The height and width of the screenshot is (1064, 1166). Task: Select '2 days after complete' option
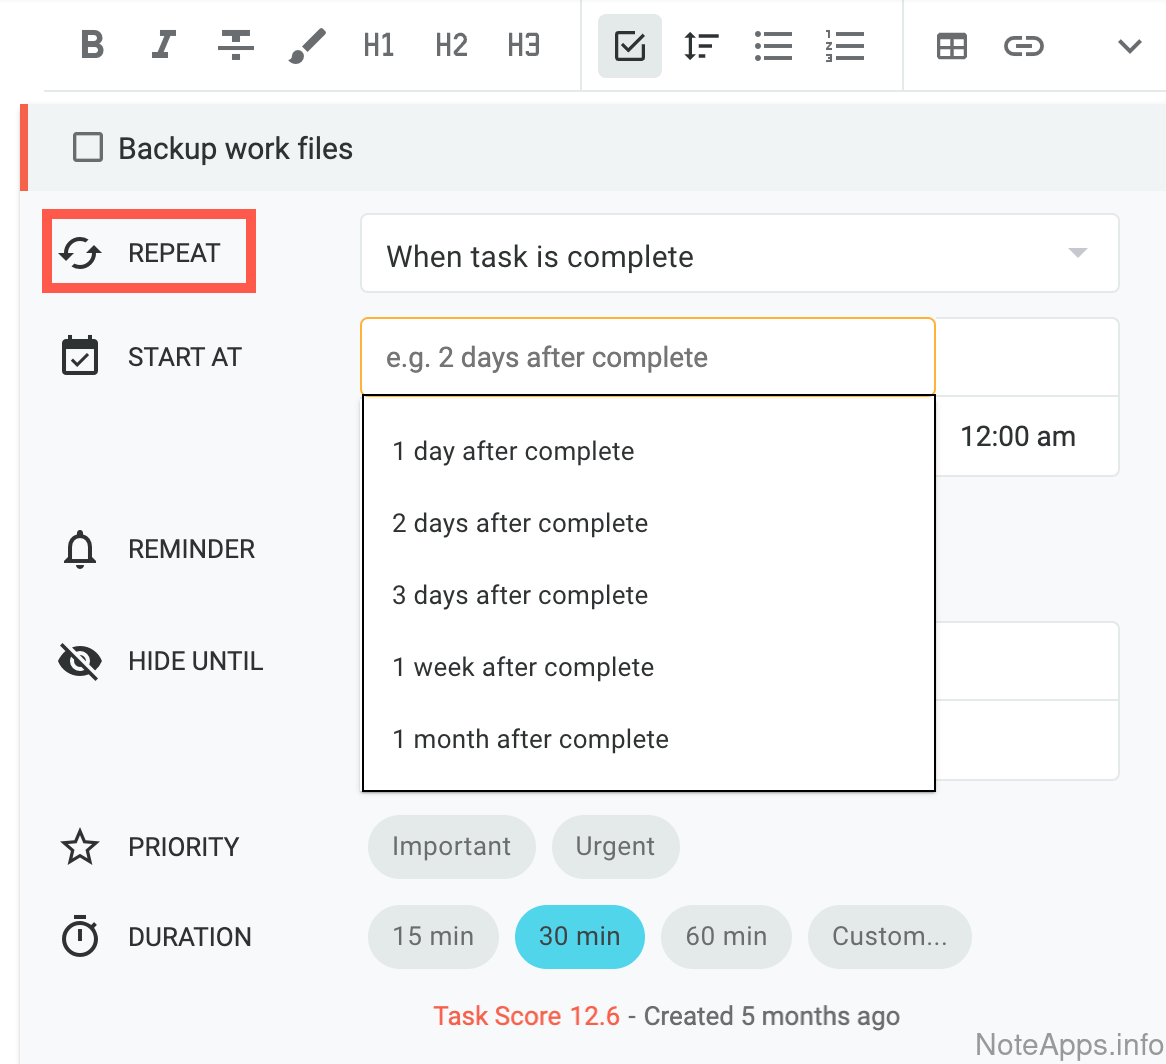[x=520, y=523]
